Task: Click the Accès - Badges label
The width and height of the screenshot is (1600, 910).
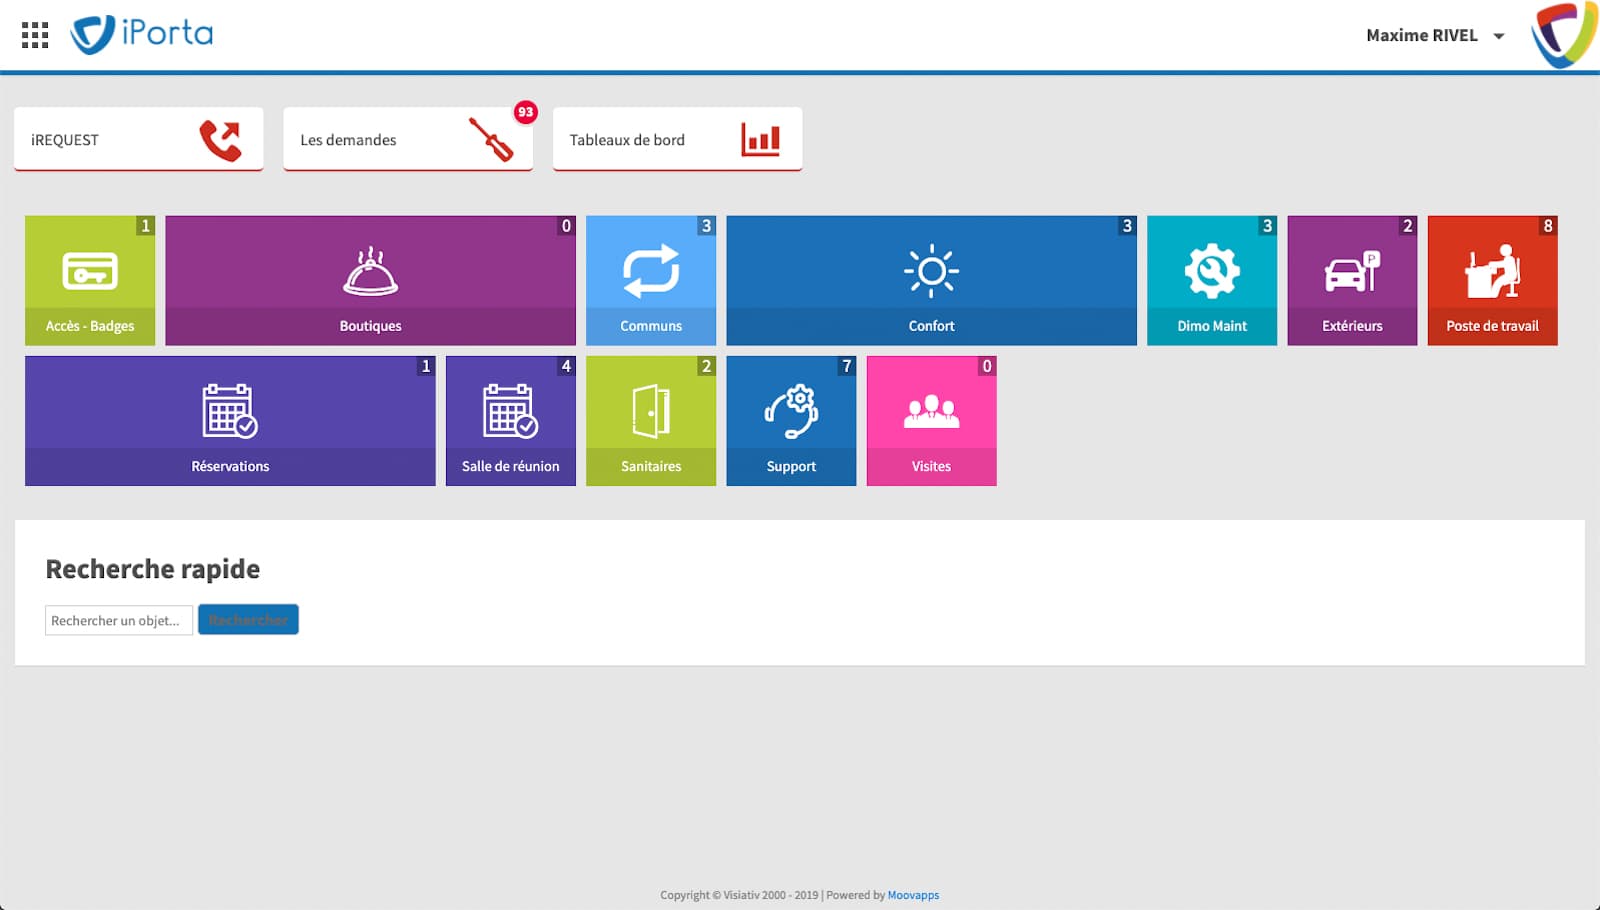Action: coord(90,326)
